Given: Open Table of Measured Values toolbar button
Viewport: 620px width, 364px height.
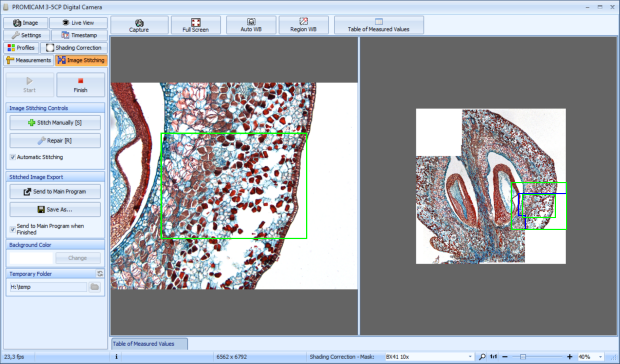Looking at the screenshot, I should pyautogui.click(x=379, y=25).
